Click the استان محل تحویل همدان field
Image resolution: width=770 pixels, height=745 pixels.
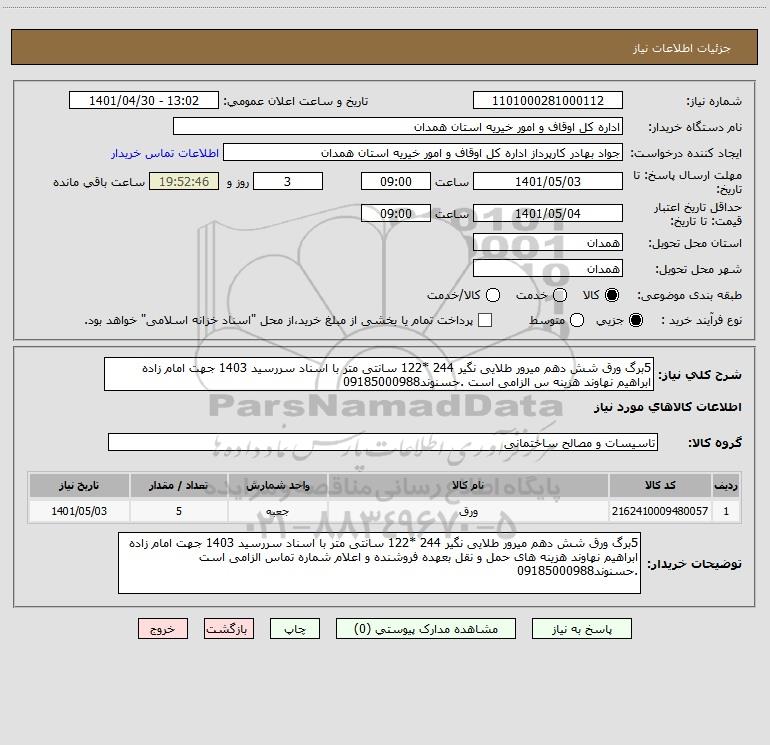coord(548,243)
